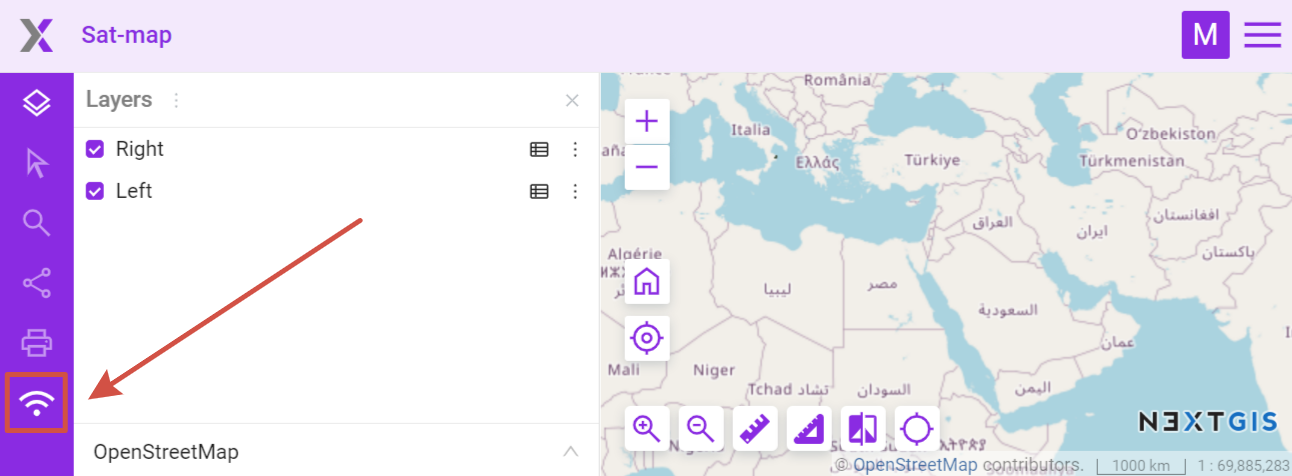
Task: Open the Right layer attribute table
Action: click(539, 149)
